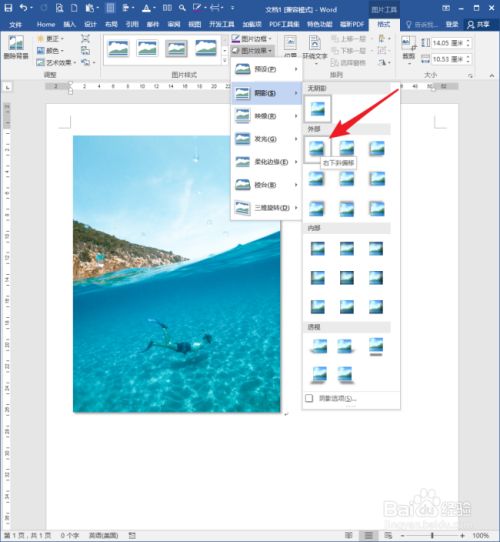Screen dimensions: 500x542
Task: Click the magnifier search icon in quick access toolbar
Action: coord(182,8)
